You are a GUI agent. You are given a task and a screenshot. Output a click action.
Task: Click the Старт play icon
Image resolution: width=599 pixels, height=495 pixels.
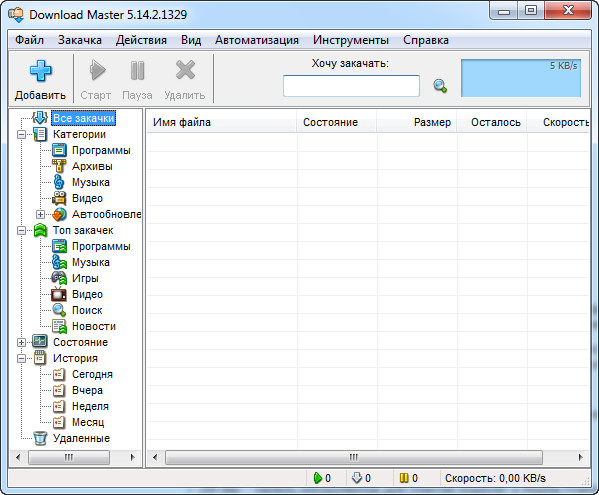(x=97, y=70)
